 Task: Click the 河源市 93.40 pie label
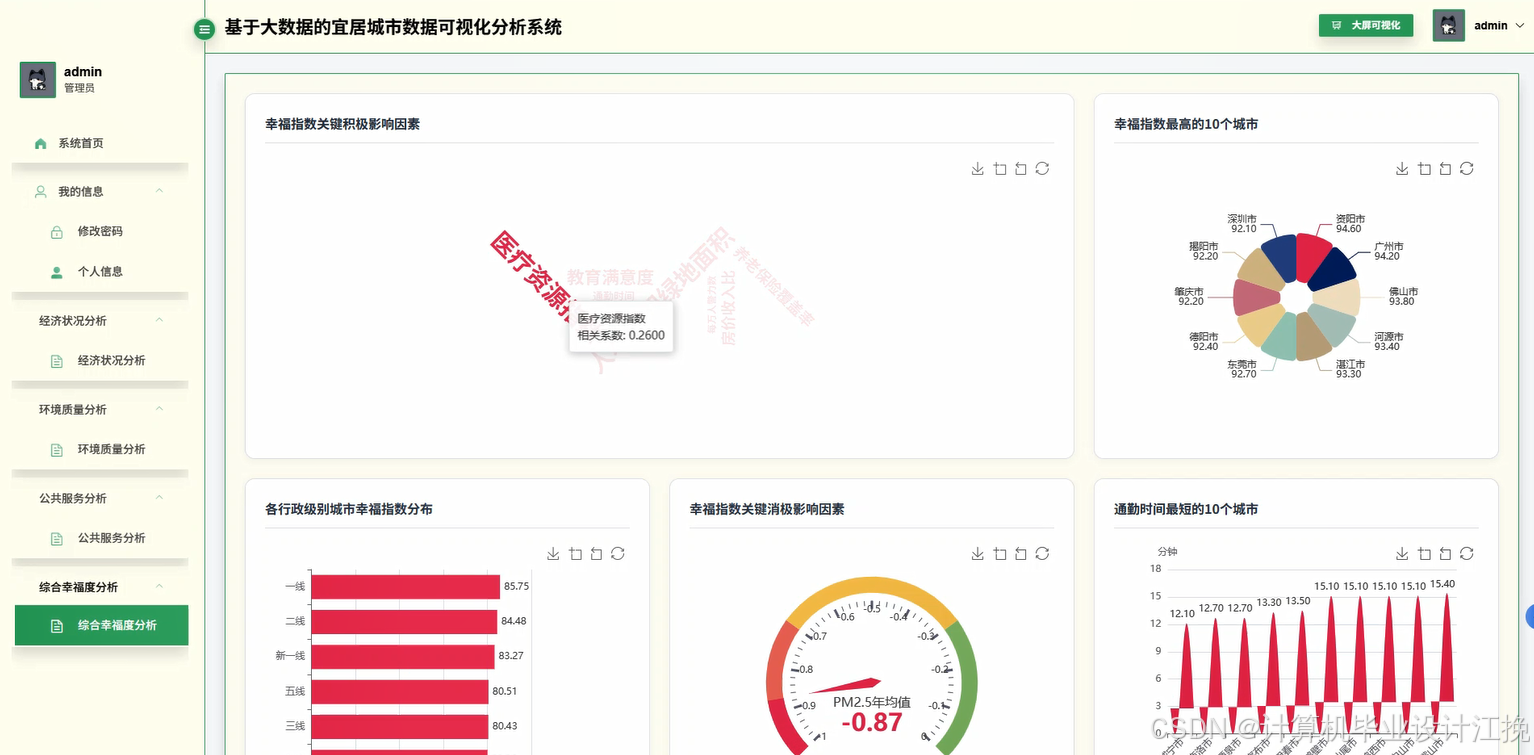1388,341
